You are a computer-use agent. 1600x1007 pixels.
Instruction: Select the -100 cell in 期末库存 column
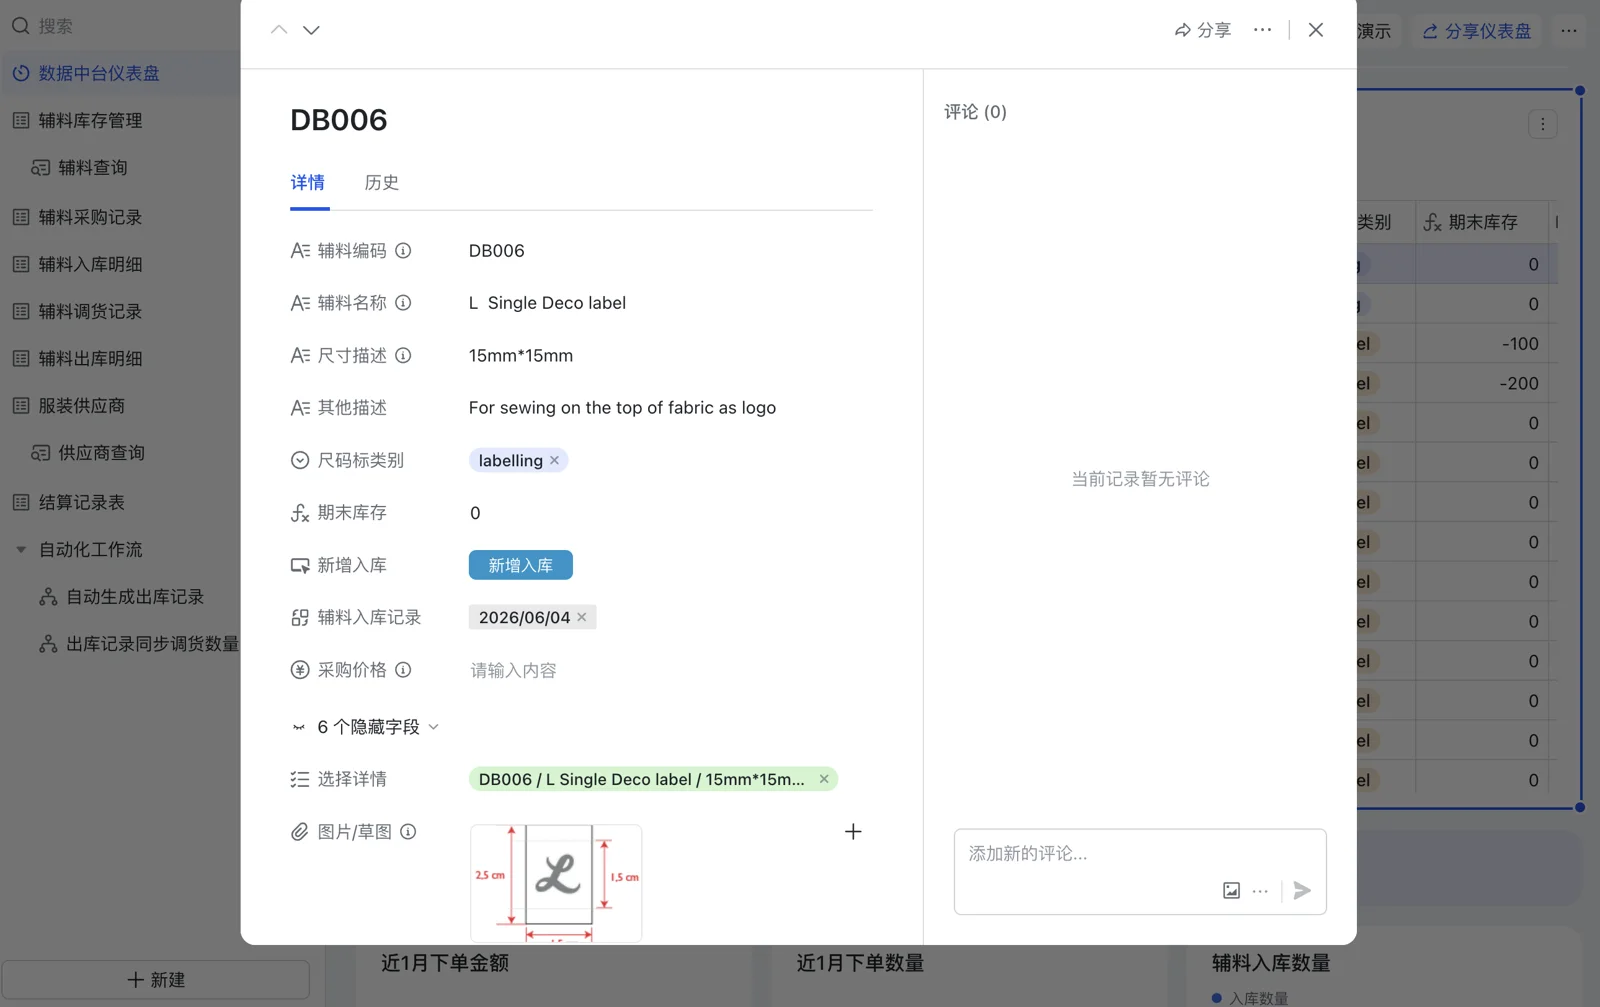tap(1482, 344)
